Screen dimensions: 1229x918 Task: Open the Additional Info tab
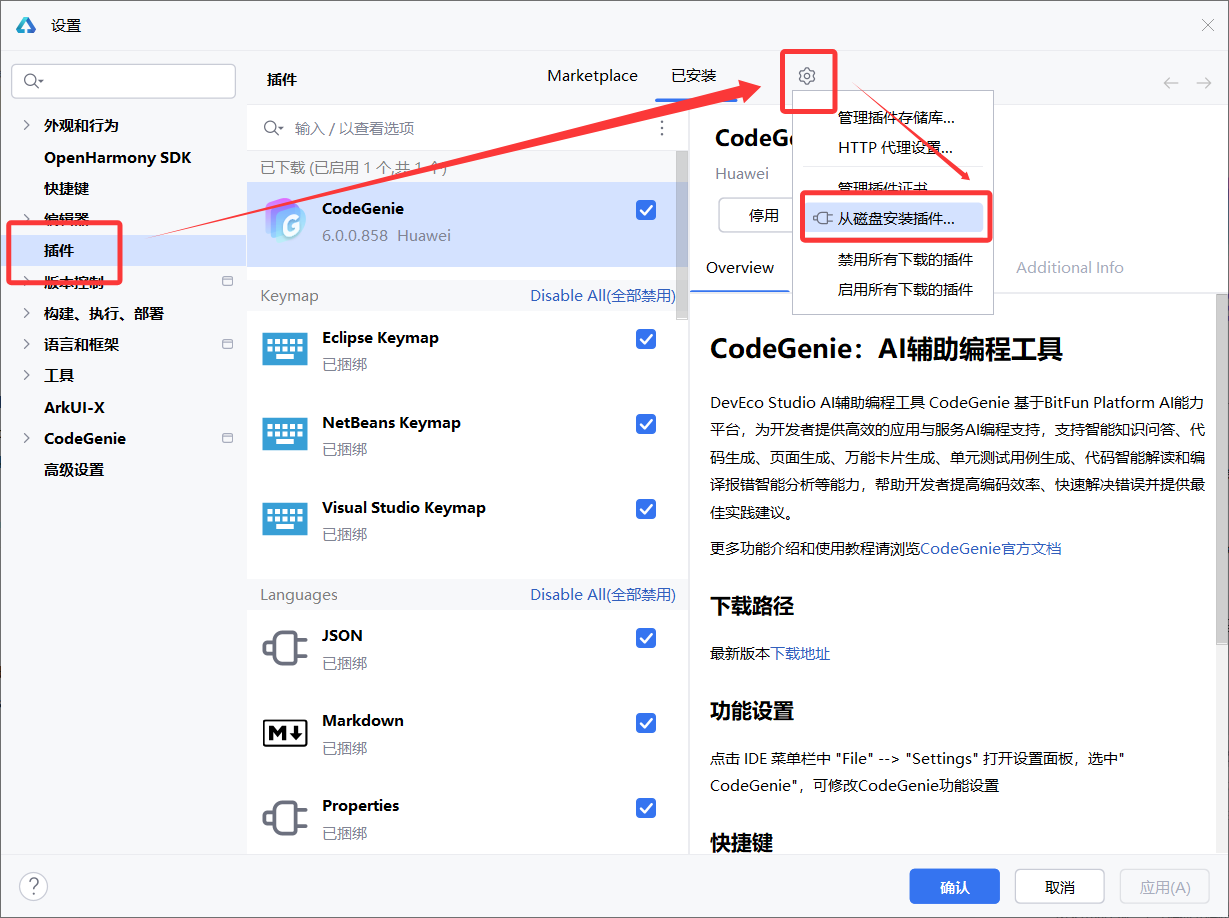point(1069,268)
